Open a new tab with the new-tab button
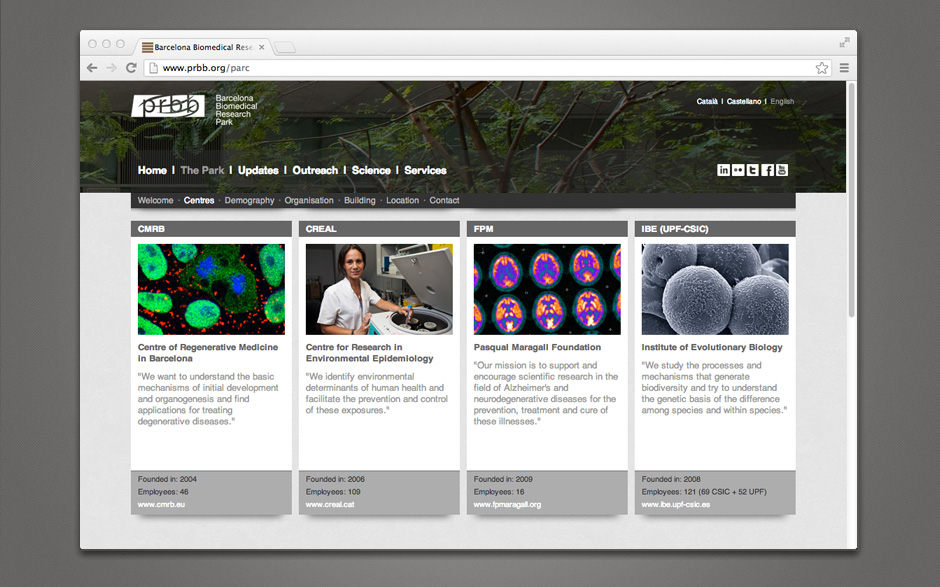The image size is (940, 587). click(x=284, y=47)
